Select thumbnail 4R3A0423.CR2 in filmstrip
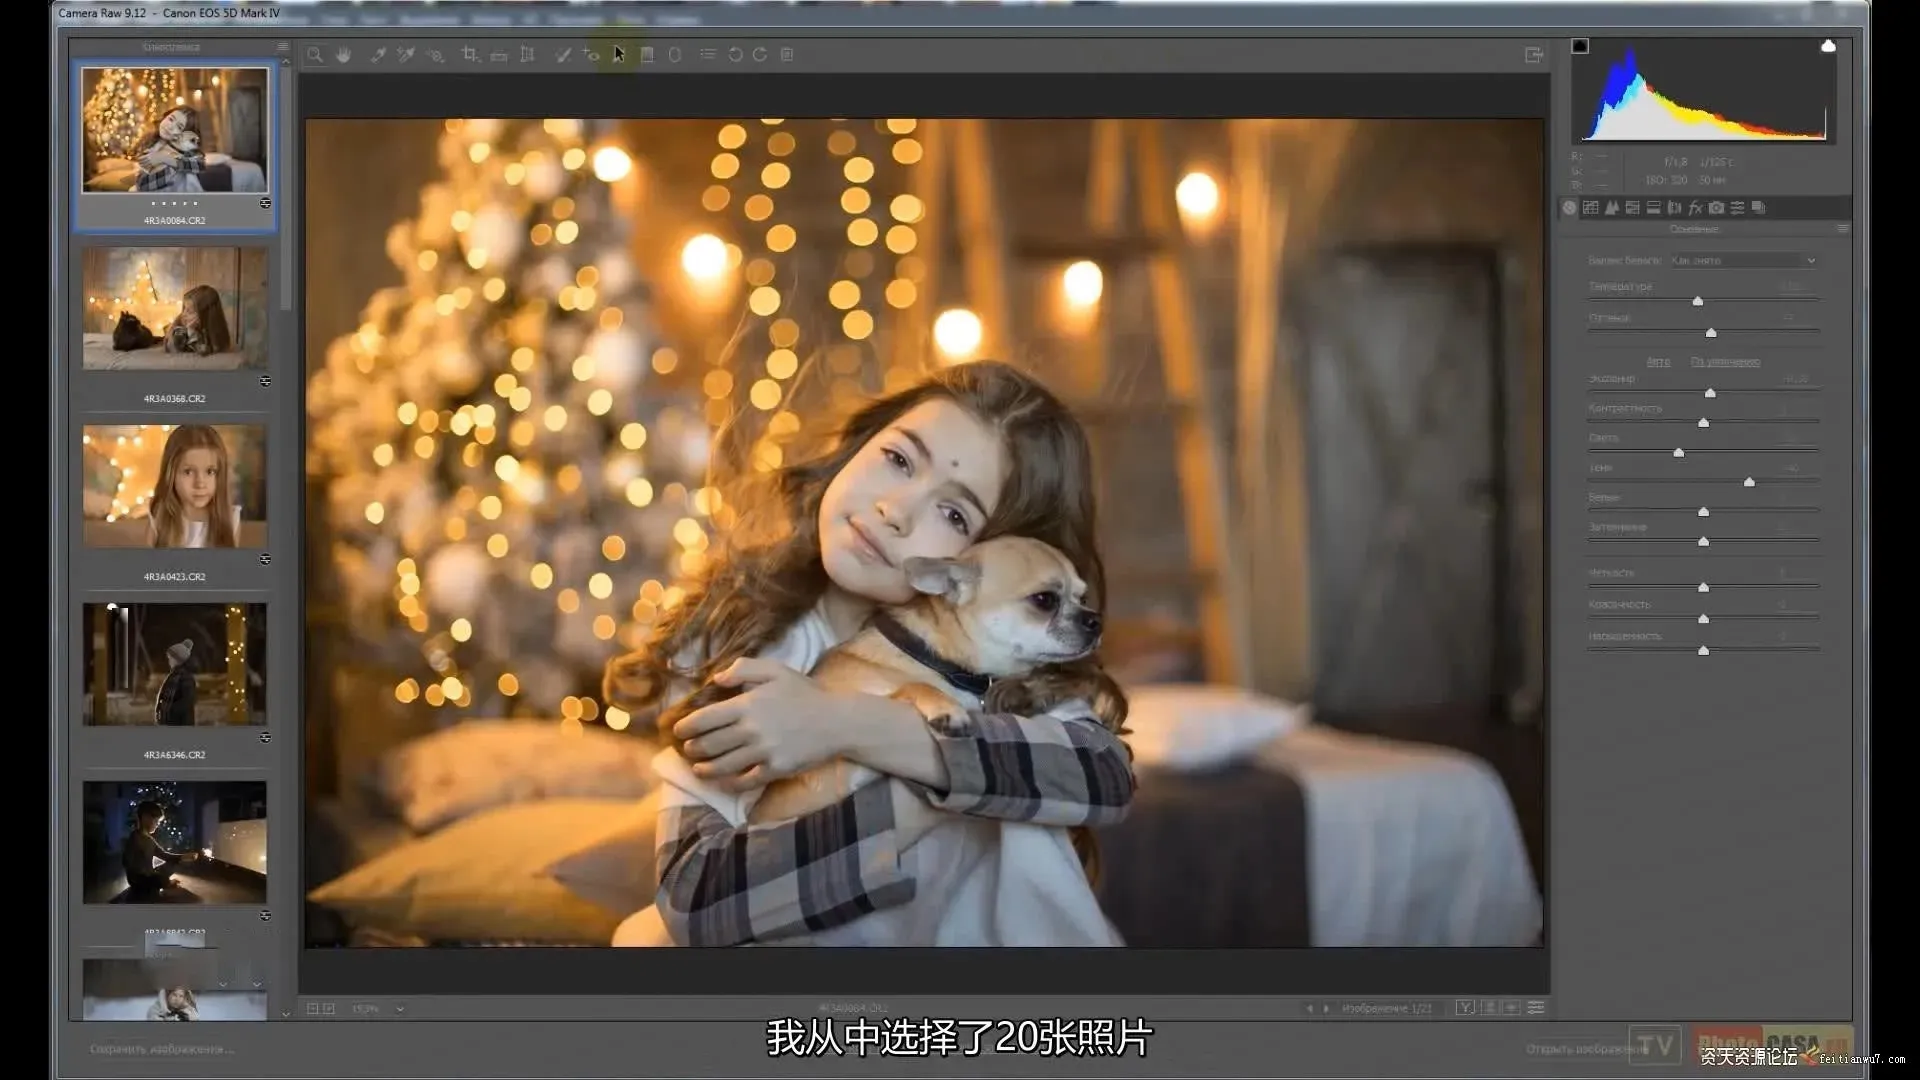 tap(175, 487)
